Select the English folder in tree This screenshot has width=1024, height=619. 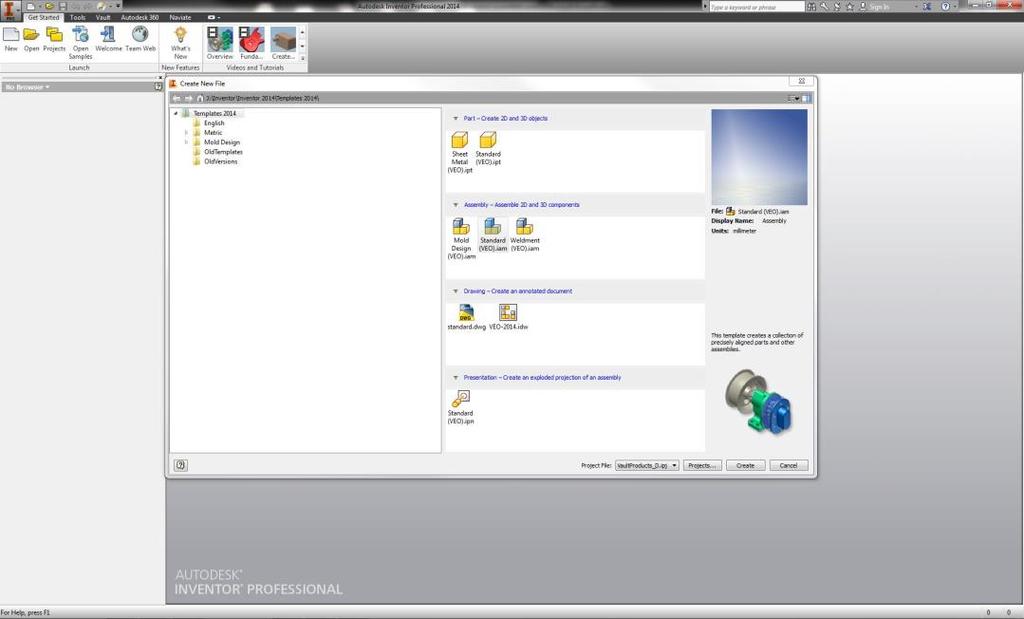(x=214, y=123)
